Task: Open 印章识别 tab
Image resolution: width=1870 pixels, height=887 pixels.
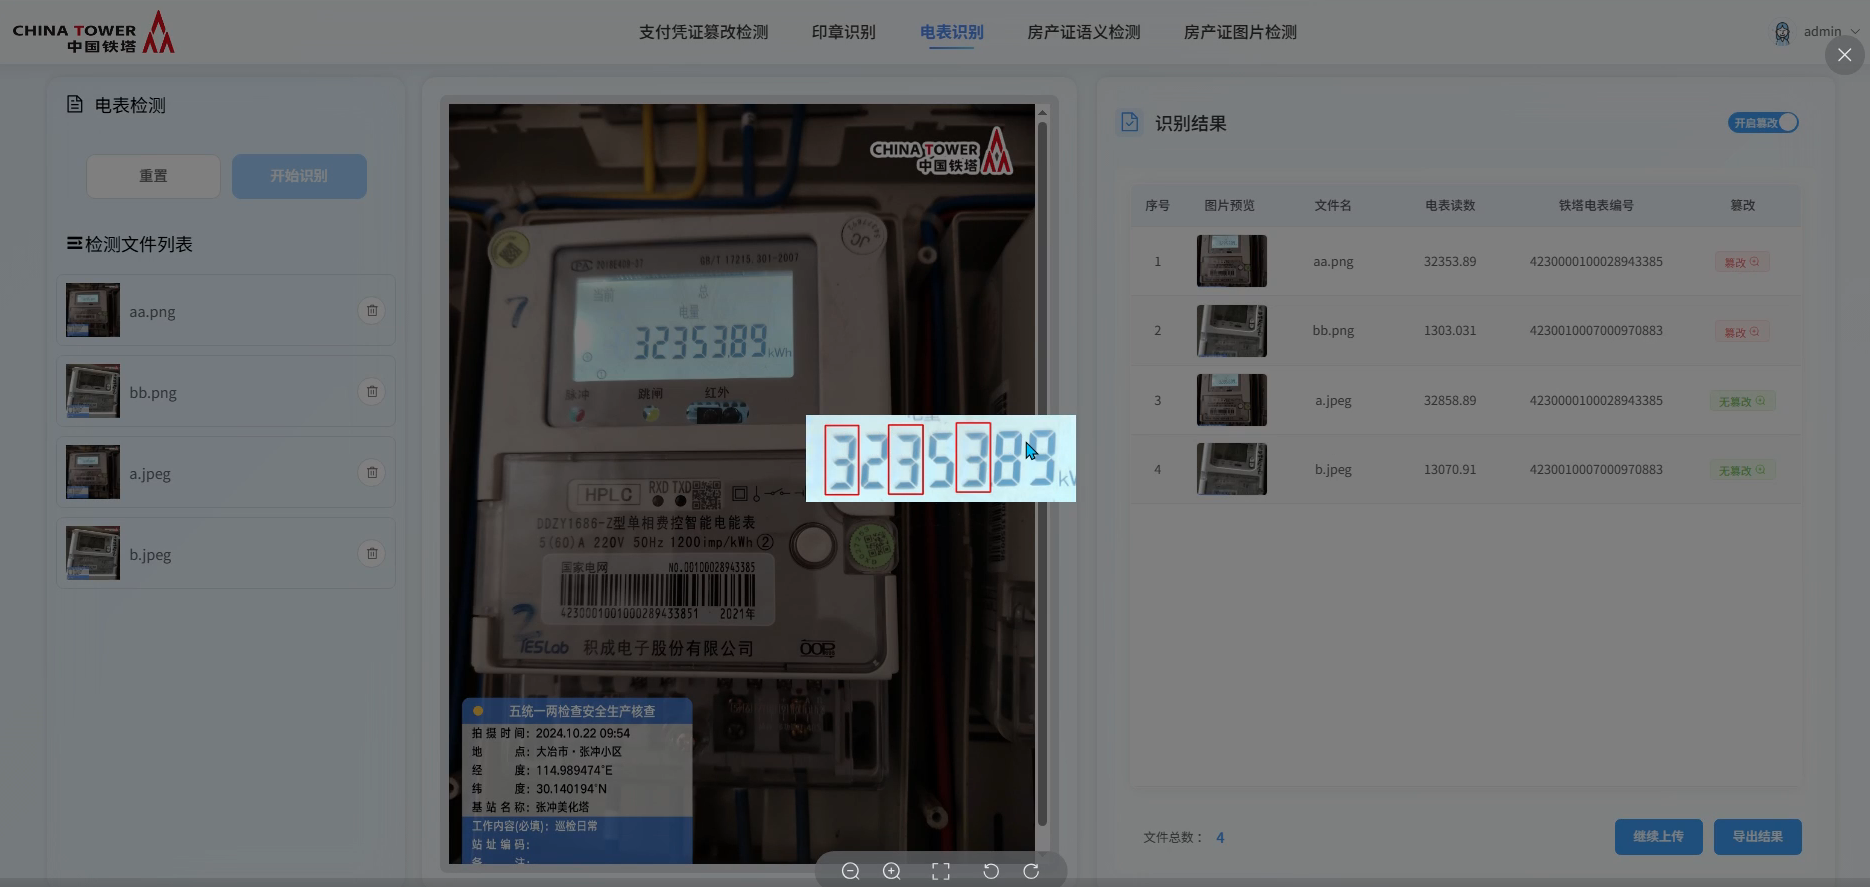Action: pyautogui.click(x=844, y=32)
